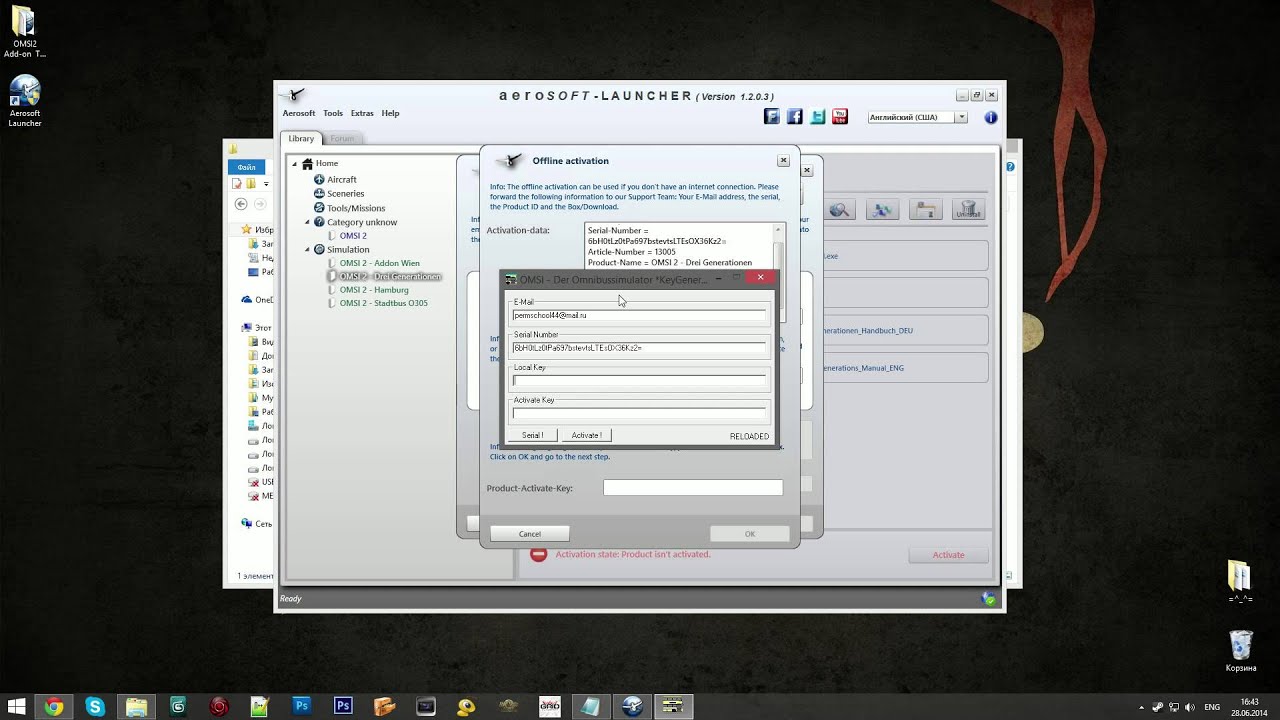Image resolution: width=1280 pixels, height=720 pixels.
Task: Select OMSI 2 - Addon Wien
Action: coord(379,263)
